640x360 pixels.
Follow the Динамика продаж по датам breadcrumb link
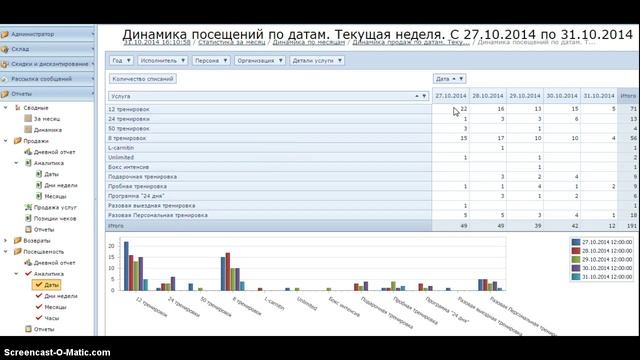pyautogui.click(x=411, y=42)
